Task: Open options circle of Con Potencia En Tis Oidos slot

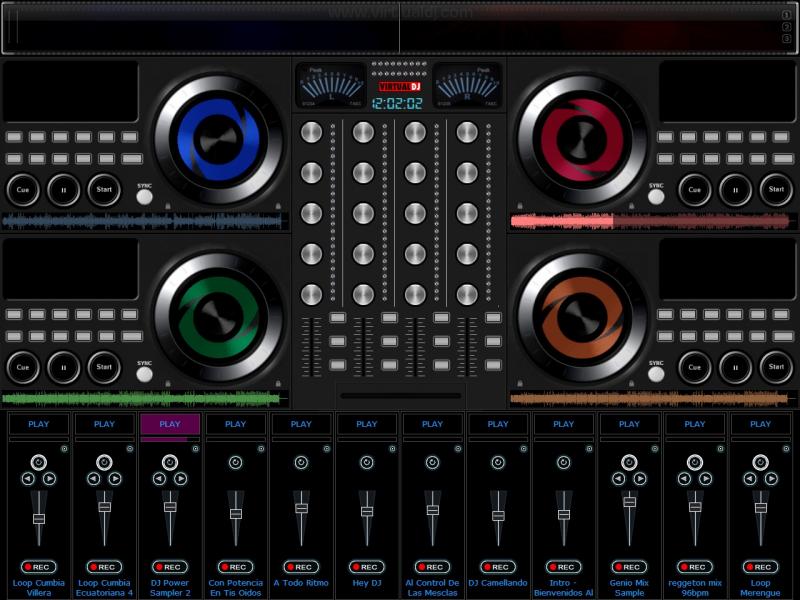Action: coord(261,449)
